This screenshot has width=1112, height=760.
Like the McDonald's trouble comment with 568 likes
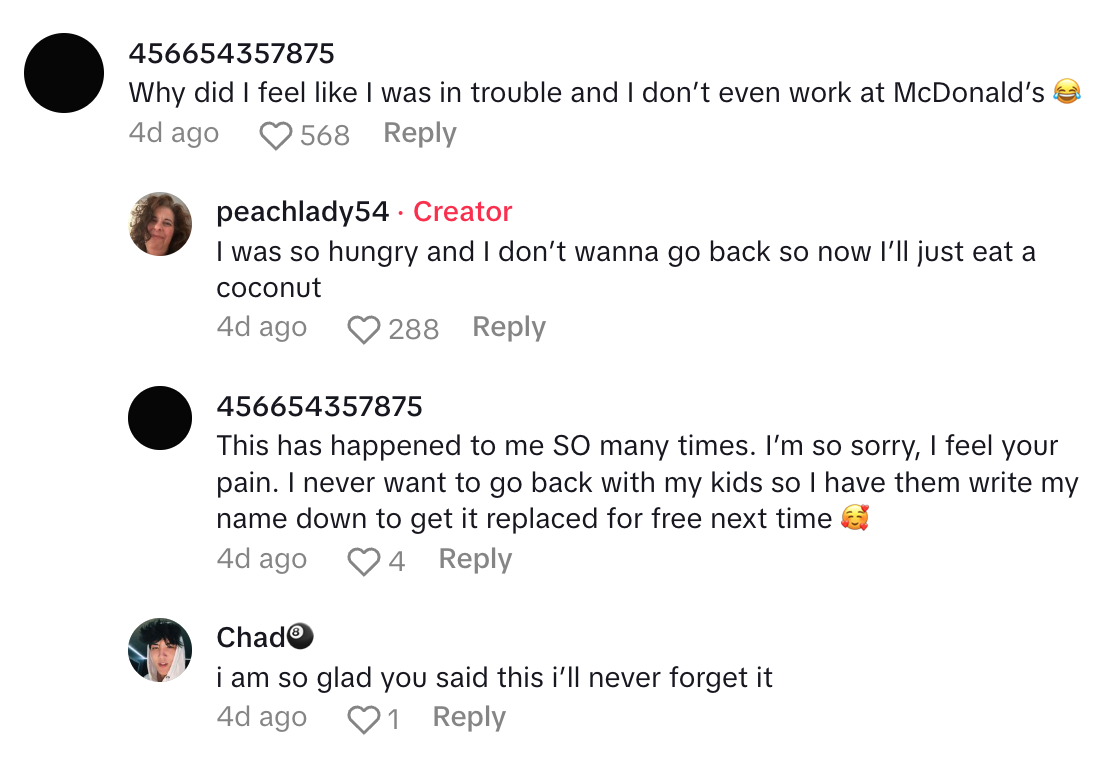pyautogui.click(x=275, y=135)
